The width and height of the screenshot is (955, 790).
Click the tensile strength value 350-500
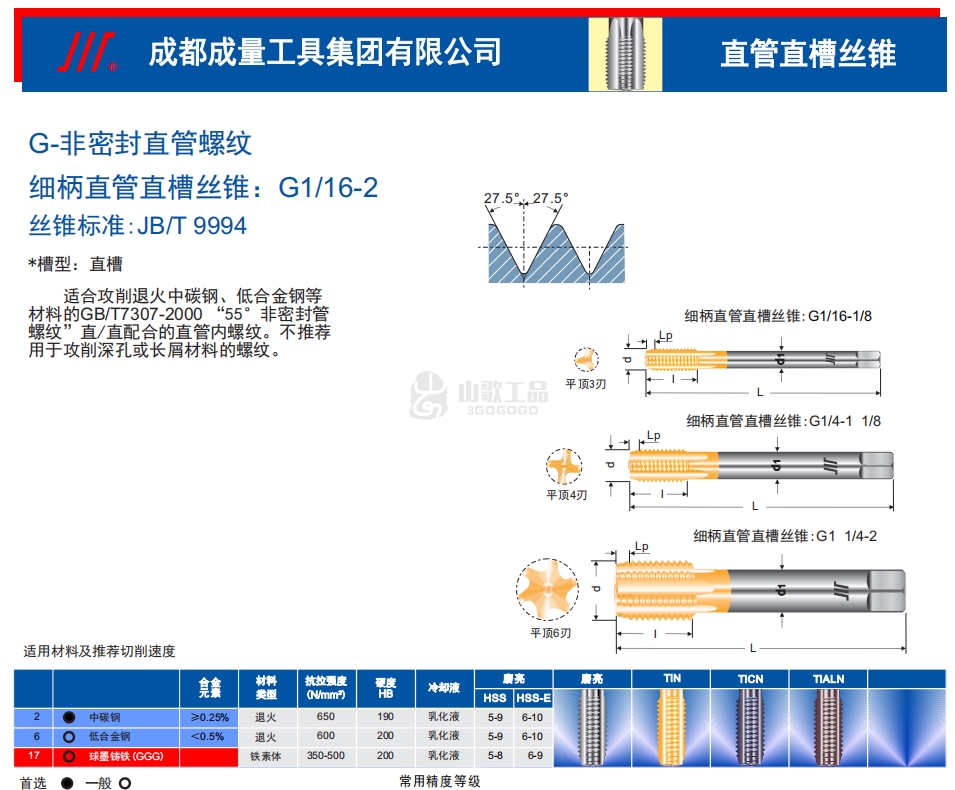coord(326,756)
